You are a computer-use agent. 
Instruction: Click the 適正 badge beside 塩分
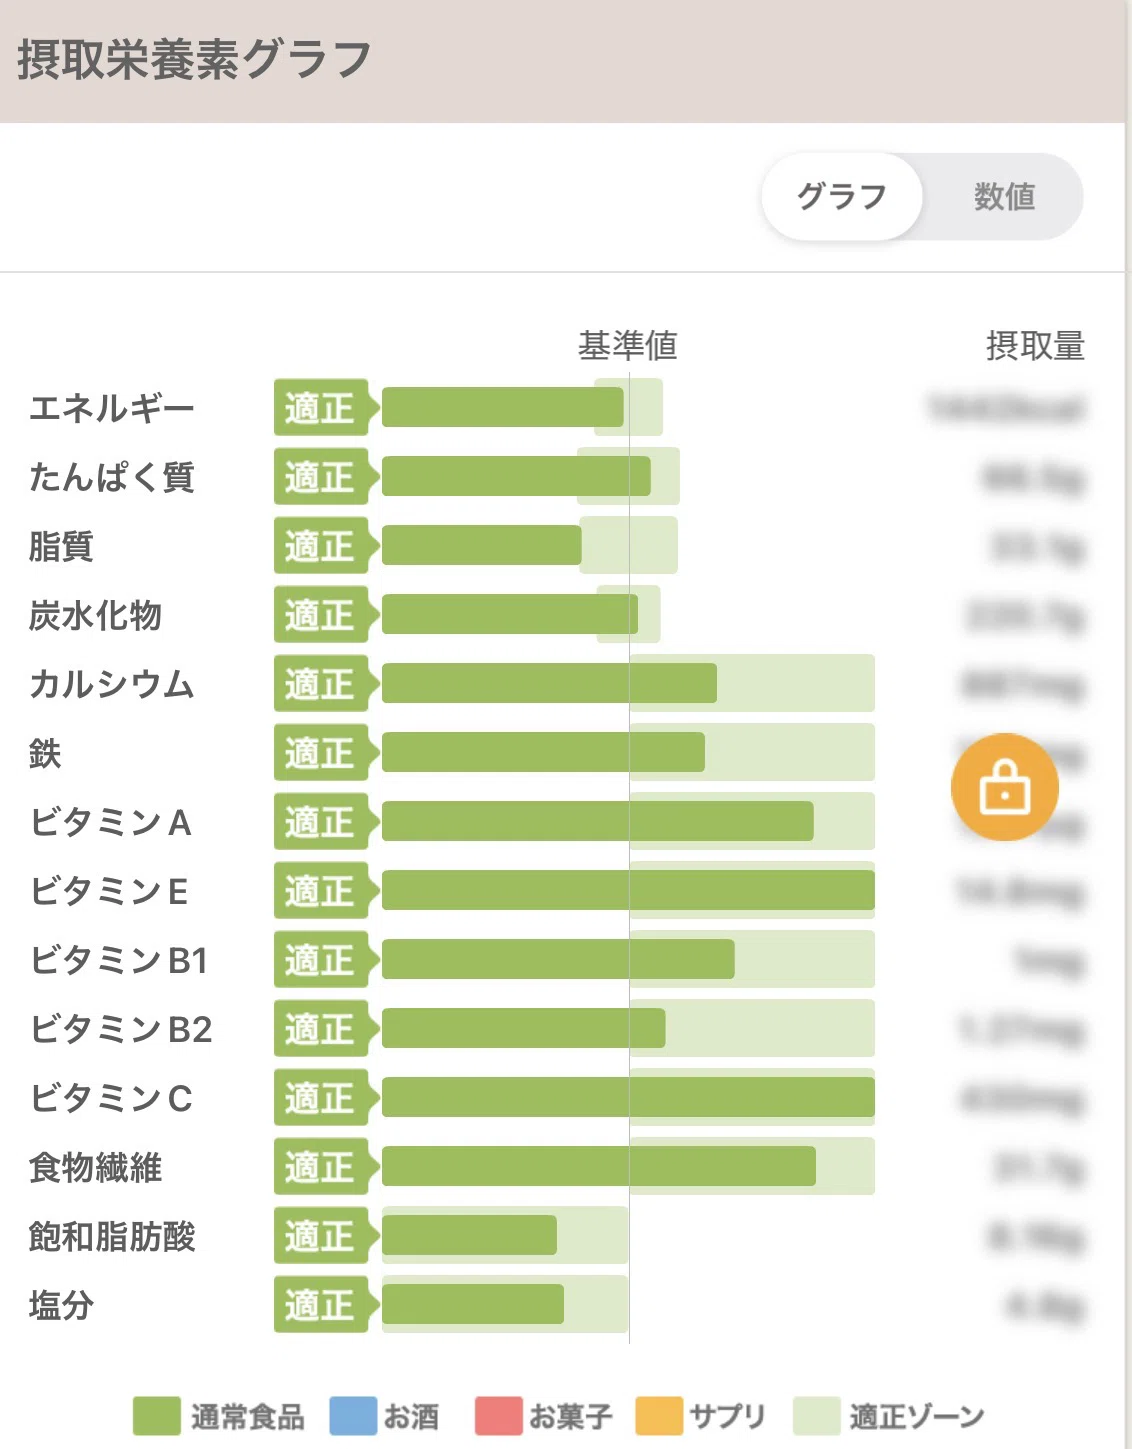coord(324,1304)
